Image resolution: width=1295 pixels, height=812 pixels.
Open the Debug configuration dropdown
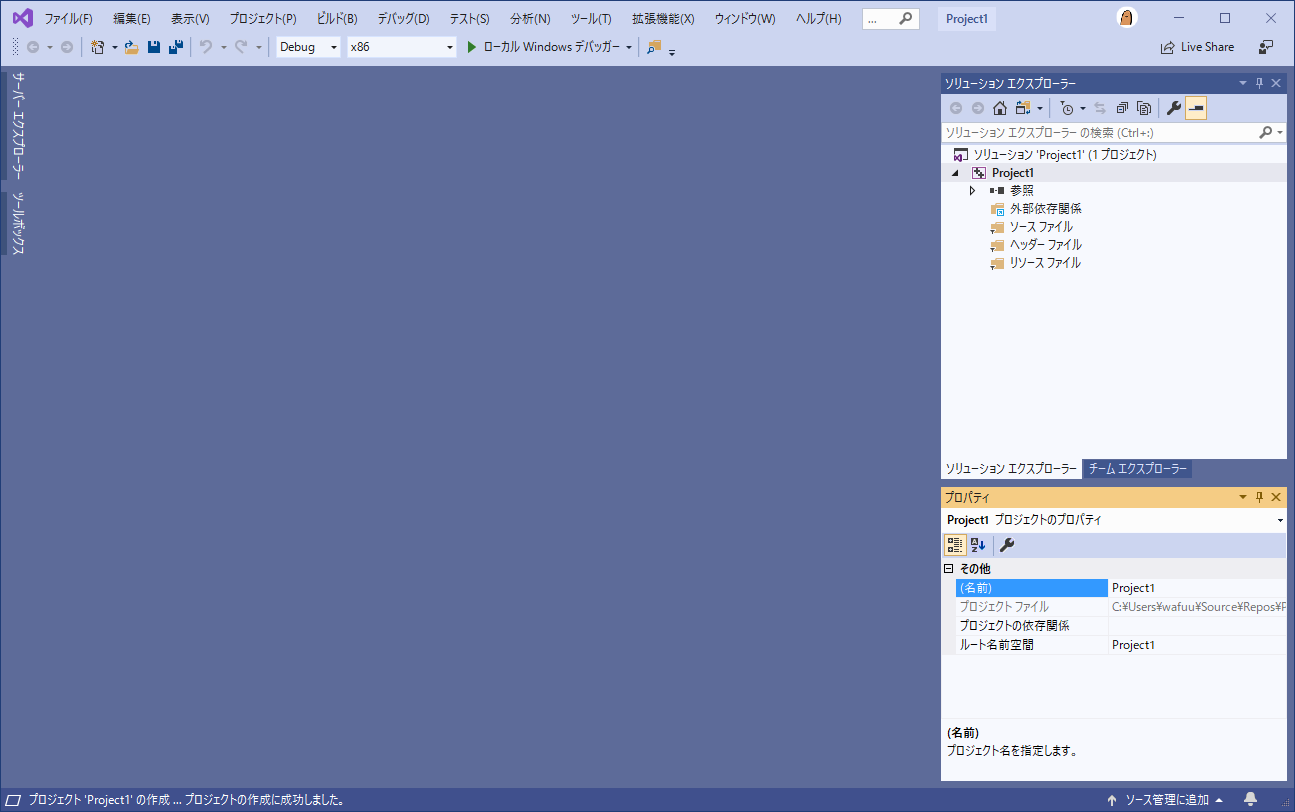coord(309,47)
